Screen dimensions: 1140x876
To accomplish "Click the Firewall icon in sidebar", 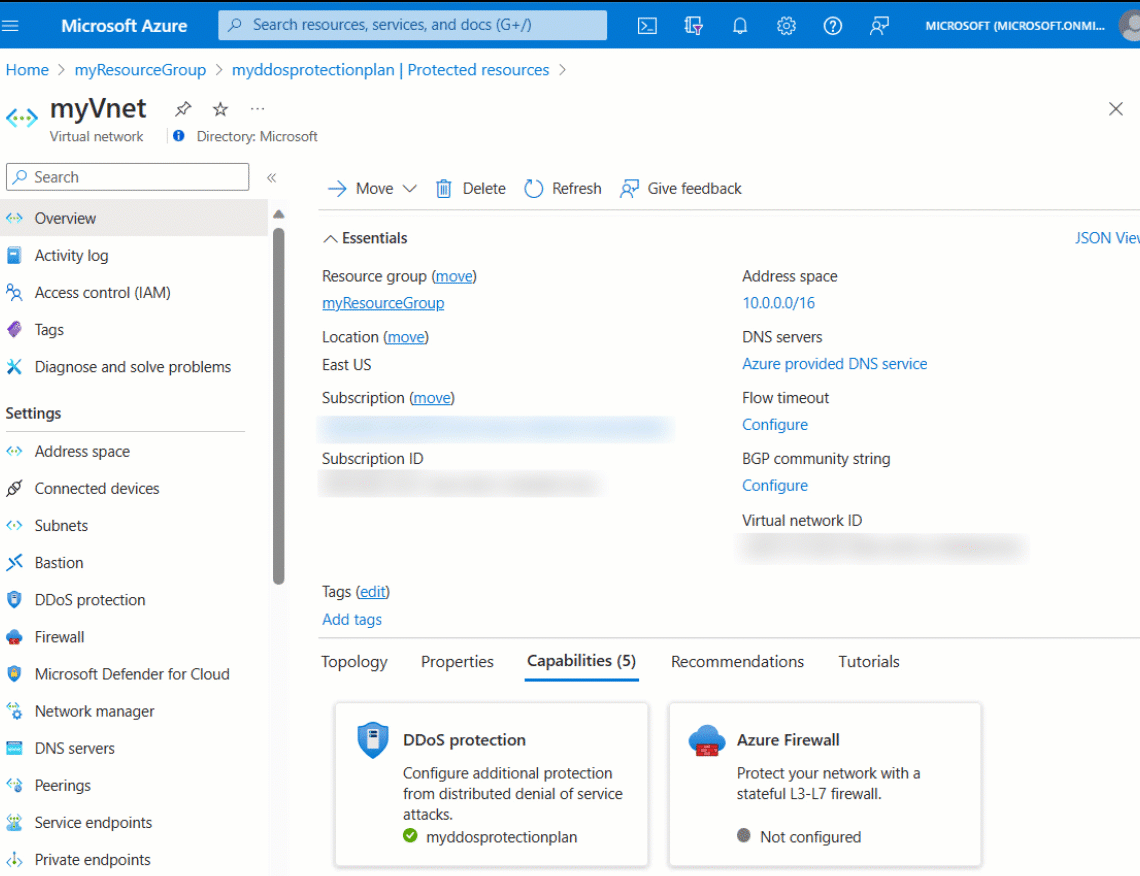I will (14, 637).
